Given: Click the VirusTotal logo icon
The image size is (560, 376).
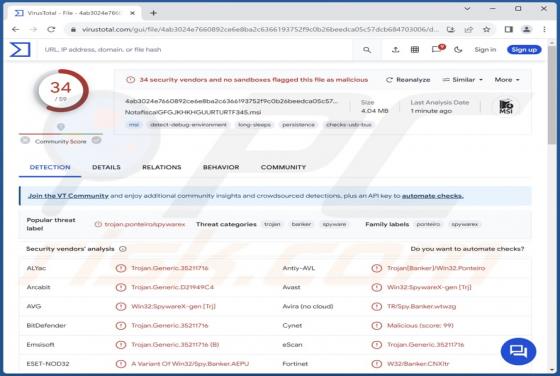Looking at the screenshot, I should tap(20, 50).
